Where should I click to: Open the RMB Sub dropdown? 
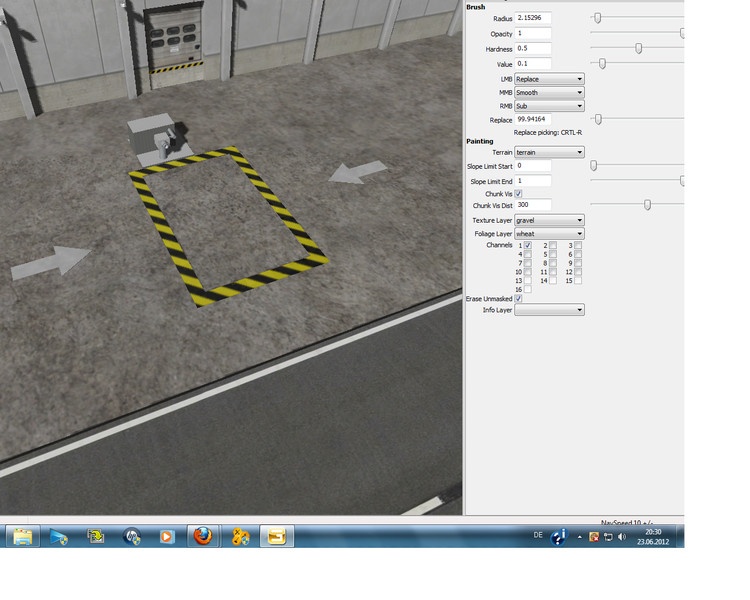pyautogui.click(x=549, y=106)
